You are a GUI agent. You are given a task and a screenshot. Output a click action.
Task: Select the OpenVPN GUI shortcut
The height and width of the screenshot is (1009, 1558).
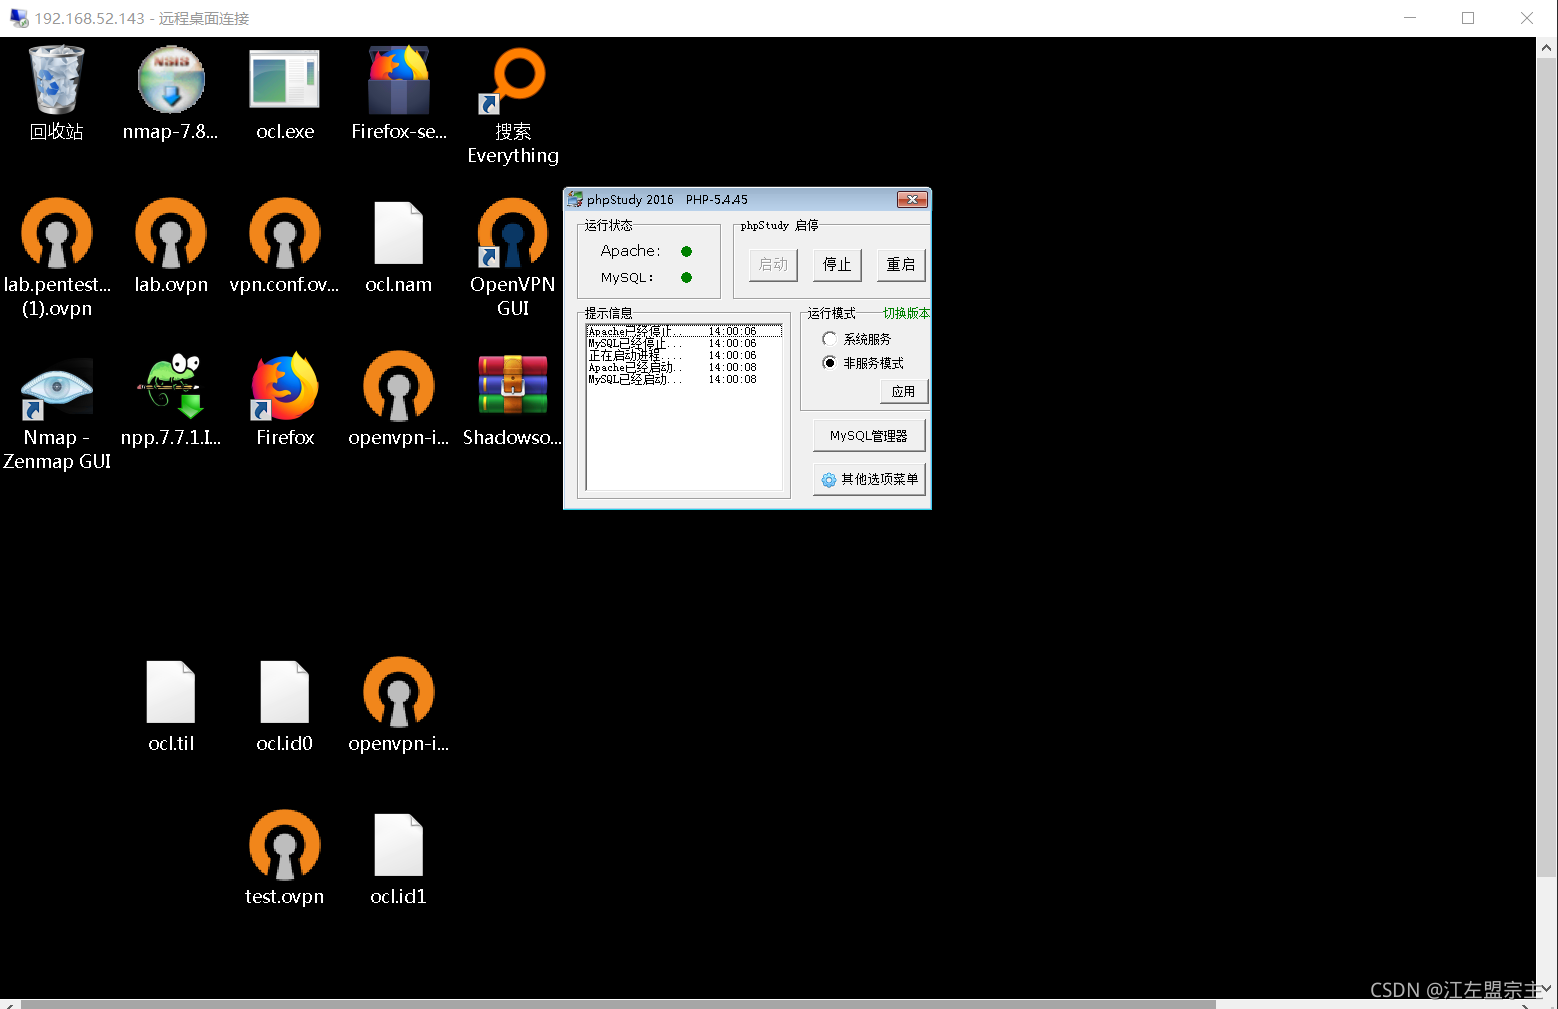point(513,258)
